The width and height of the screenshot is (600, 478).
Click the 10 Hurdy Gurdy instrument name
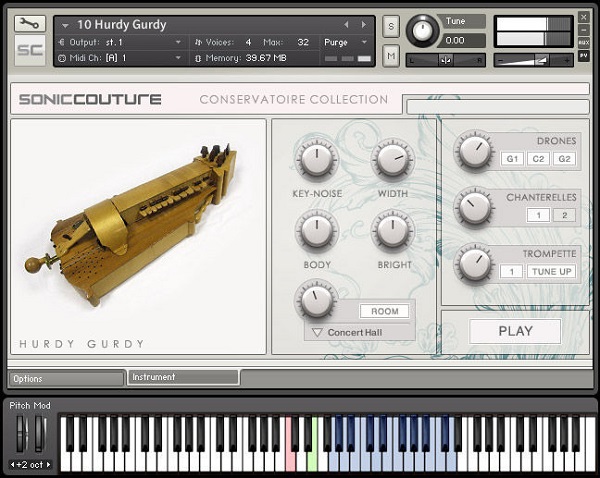pyautogui.click(x=122, y=25)
